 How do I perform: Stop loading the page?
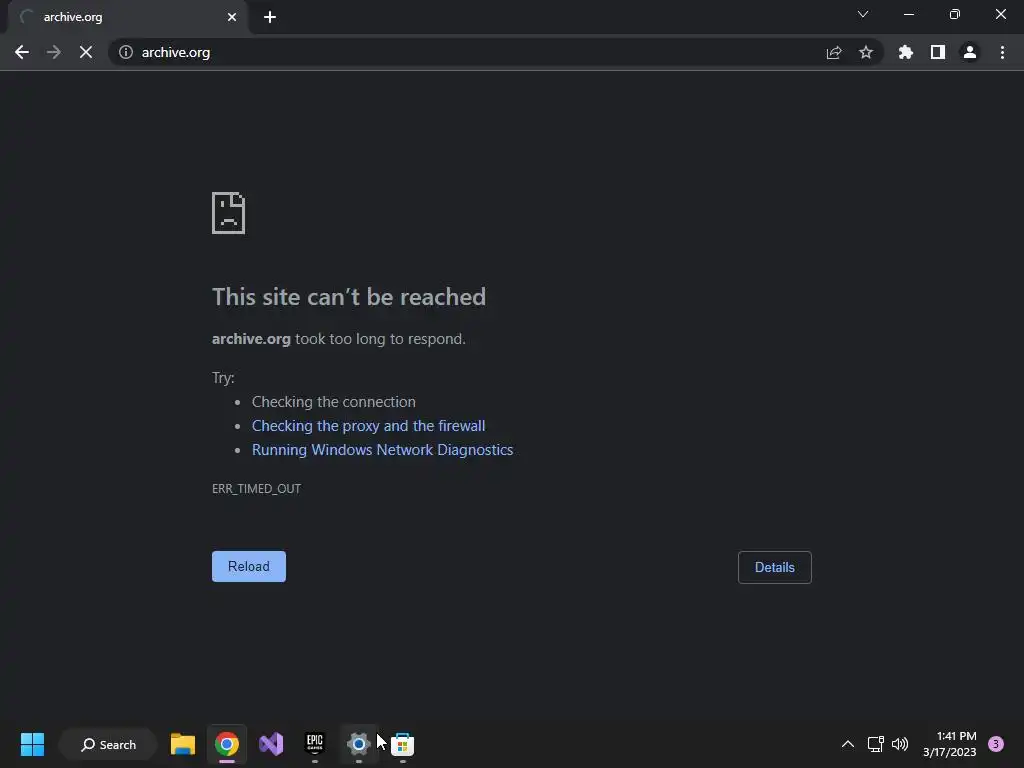[x=86, y=52]
